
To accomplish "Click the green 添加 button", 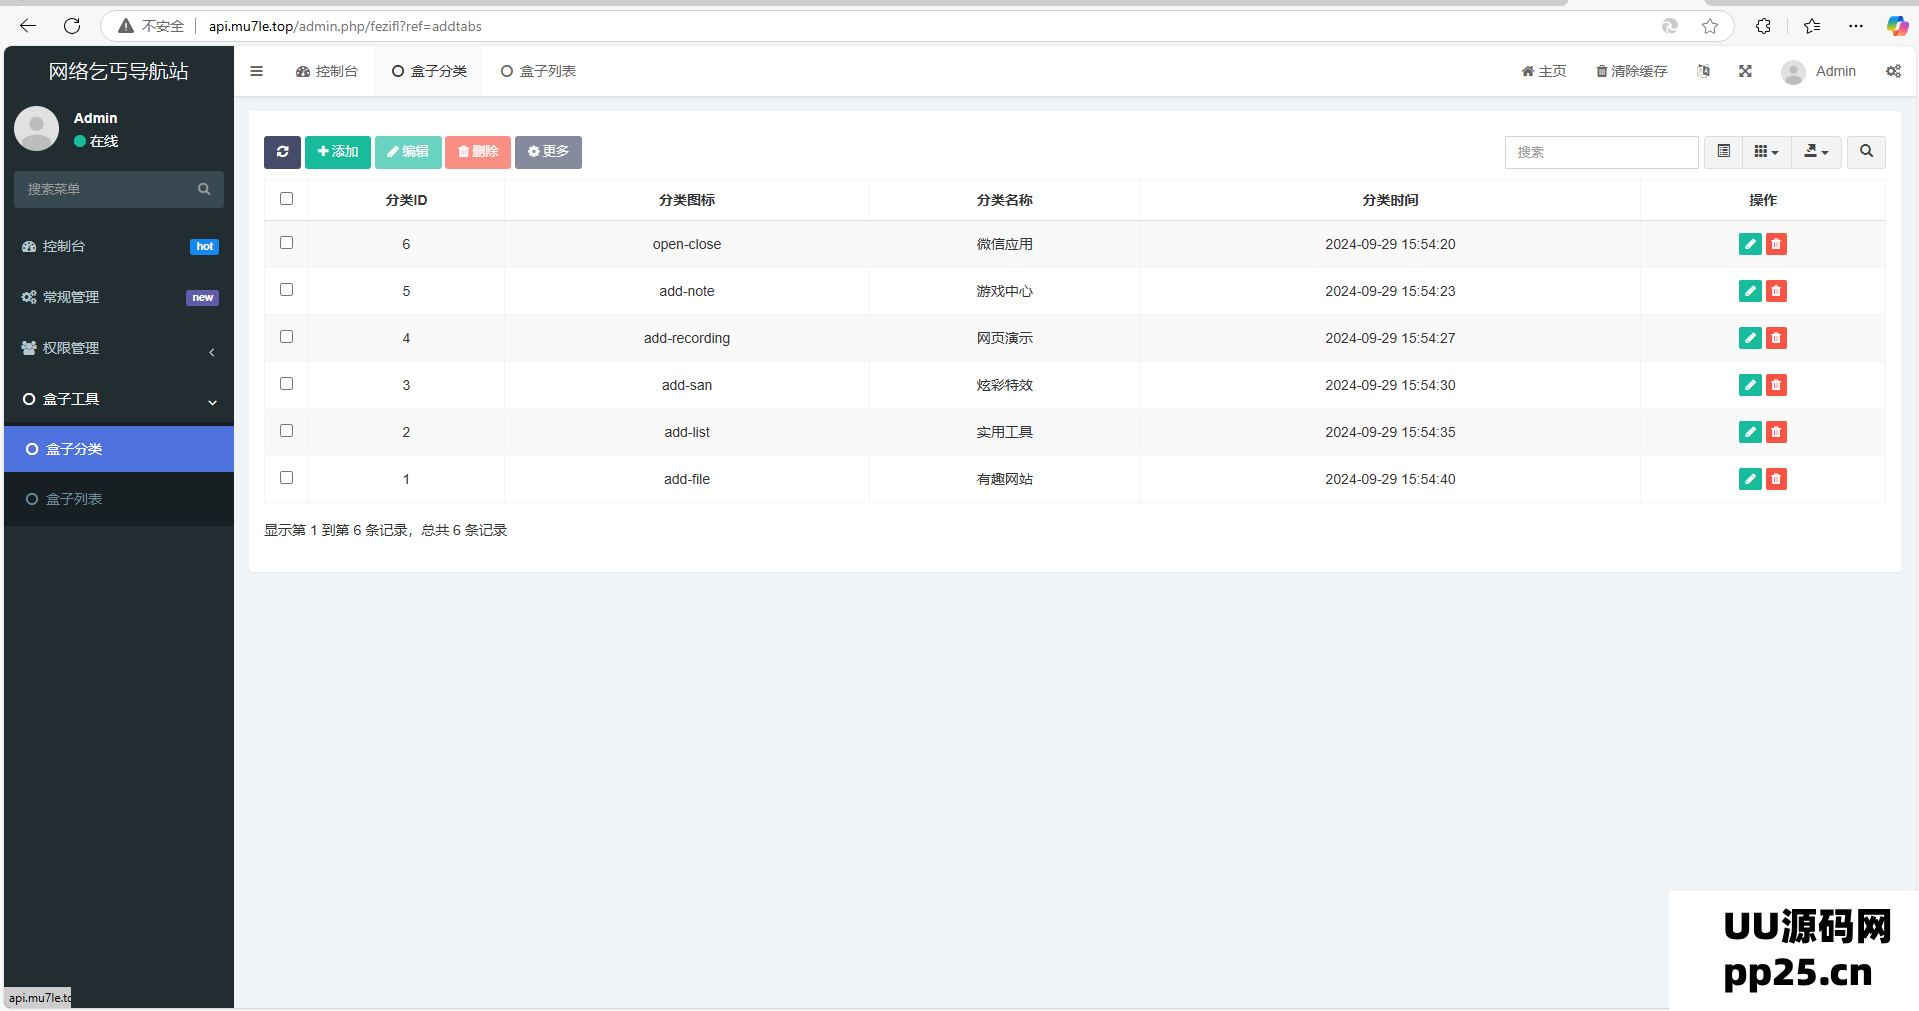I will [x=338, y=152].
